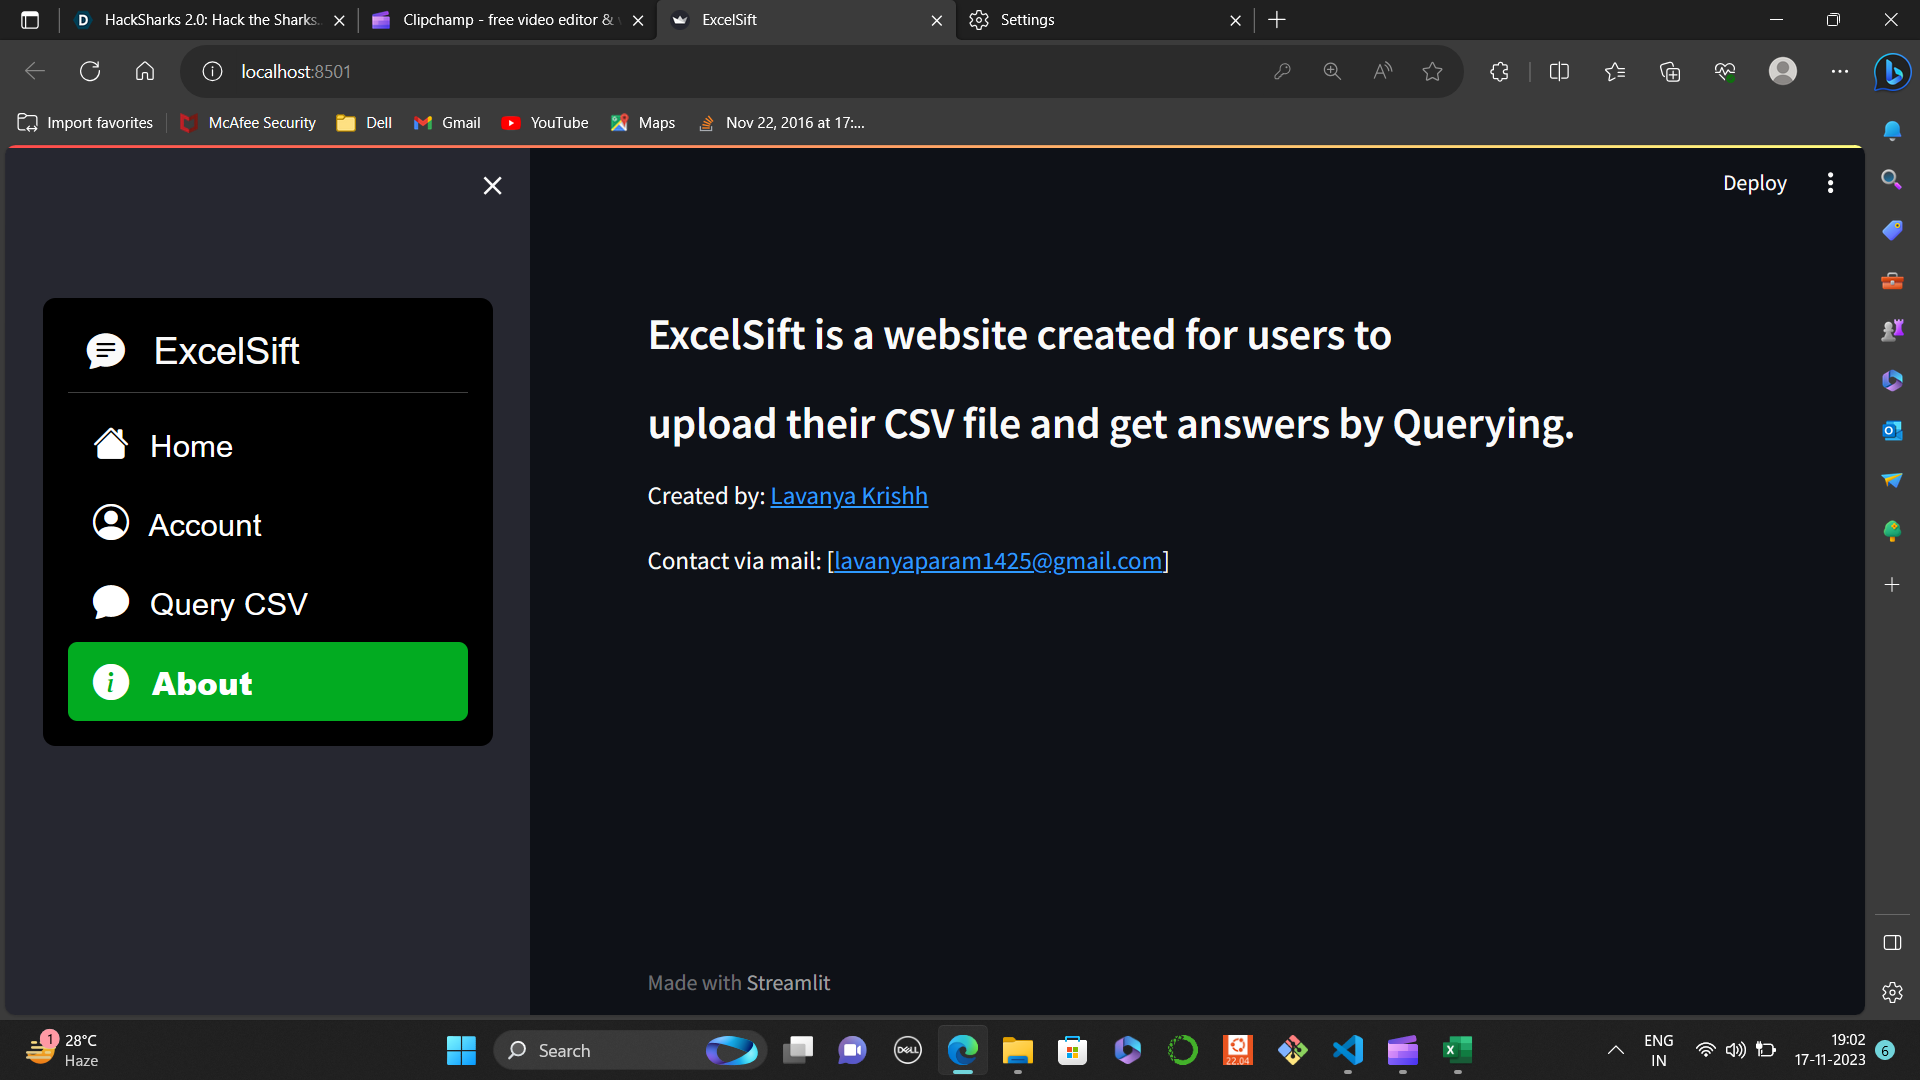The height and width of the screenshot is (1080, 1920).
Task: Open browser Extensions puzzle icon
Action: pos(1499,71)
